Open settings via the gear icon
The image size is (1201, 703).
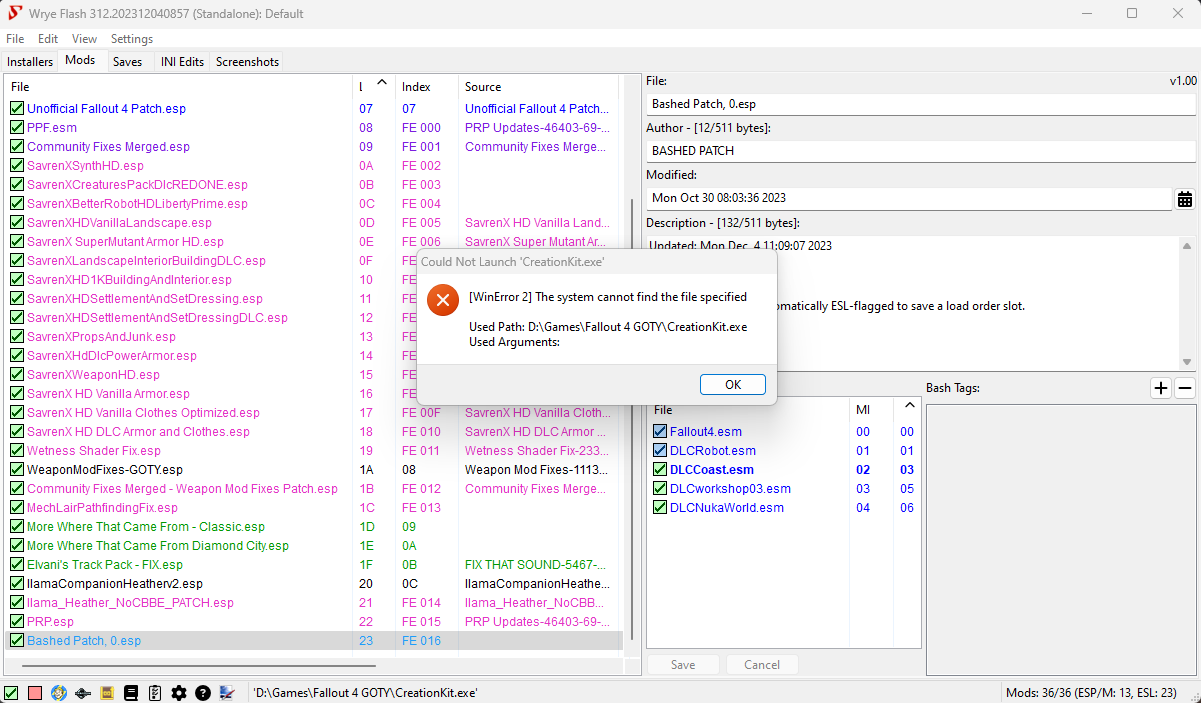click(179, 693)
